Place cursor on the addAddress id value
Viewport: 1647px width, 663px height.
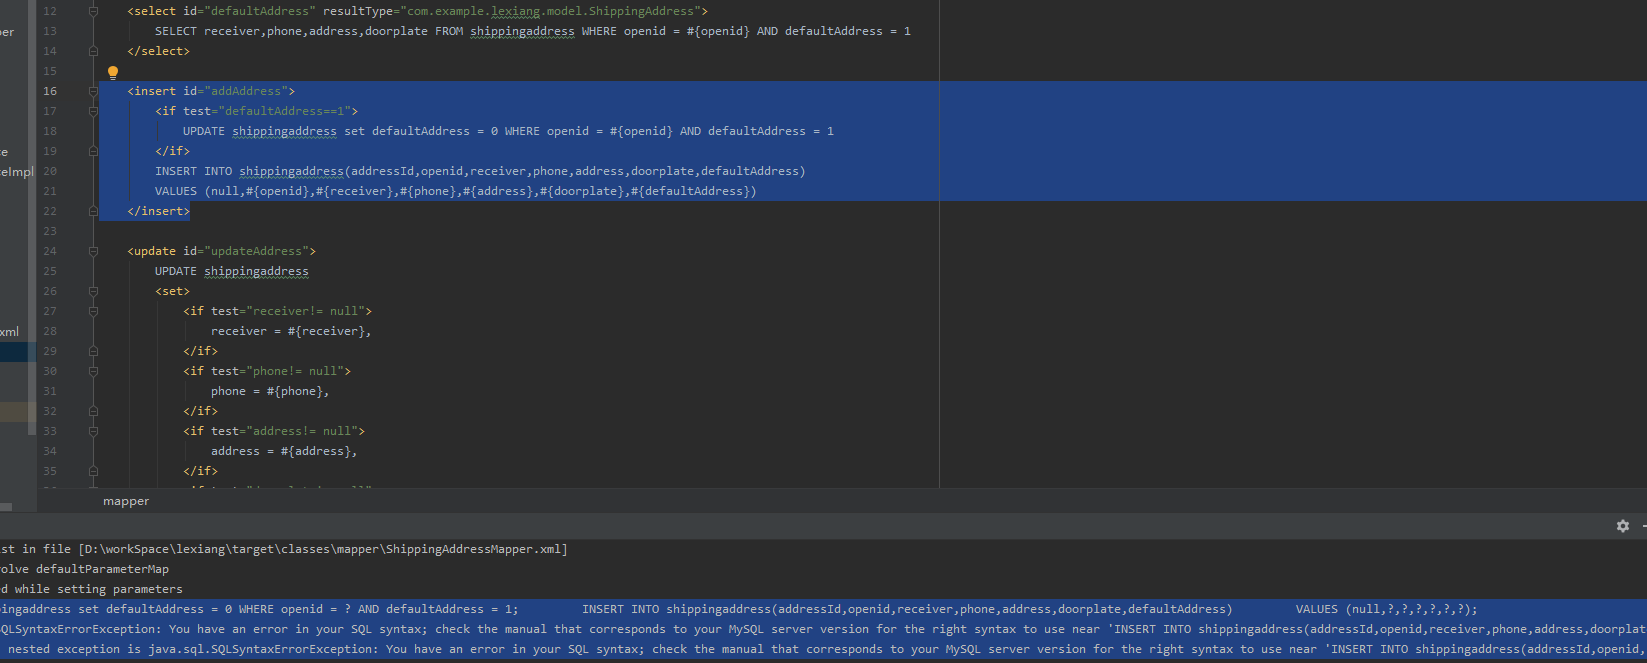tap(246, 91)
